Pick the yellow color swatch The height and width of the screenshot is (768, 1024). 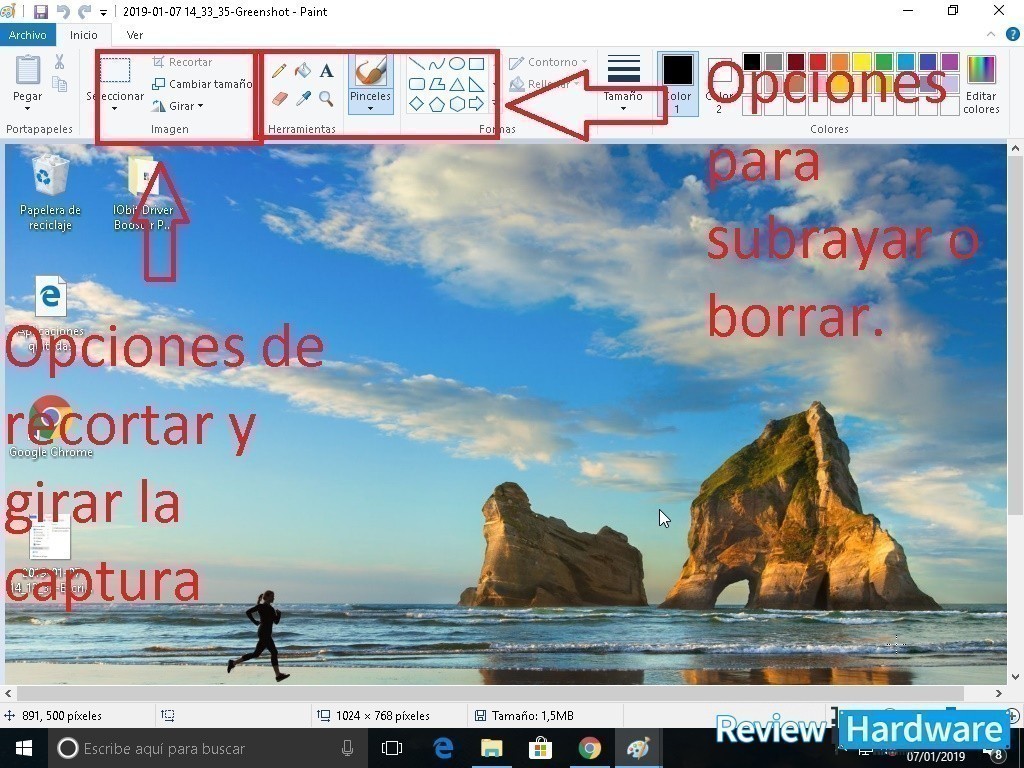[x=862, y=61]
